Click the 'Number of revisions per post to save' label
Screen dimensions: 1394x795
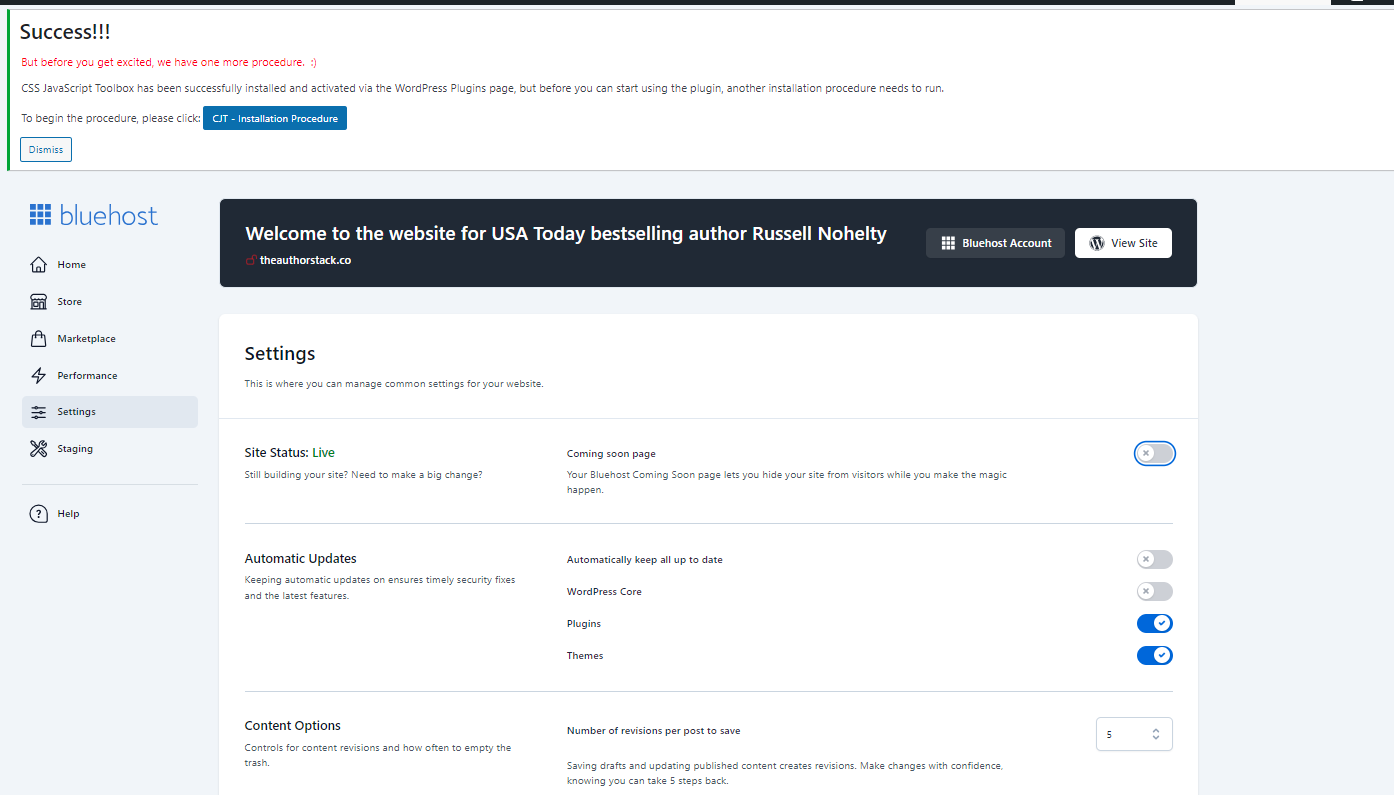coord(654,731)
